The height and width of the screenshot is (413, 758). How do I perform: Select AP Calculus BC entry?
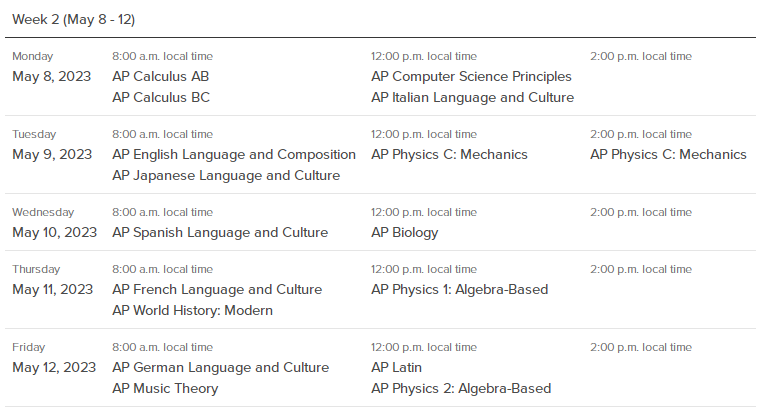(x=161, y=97)
